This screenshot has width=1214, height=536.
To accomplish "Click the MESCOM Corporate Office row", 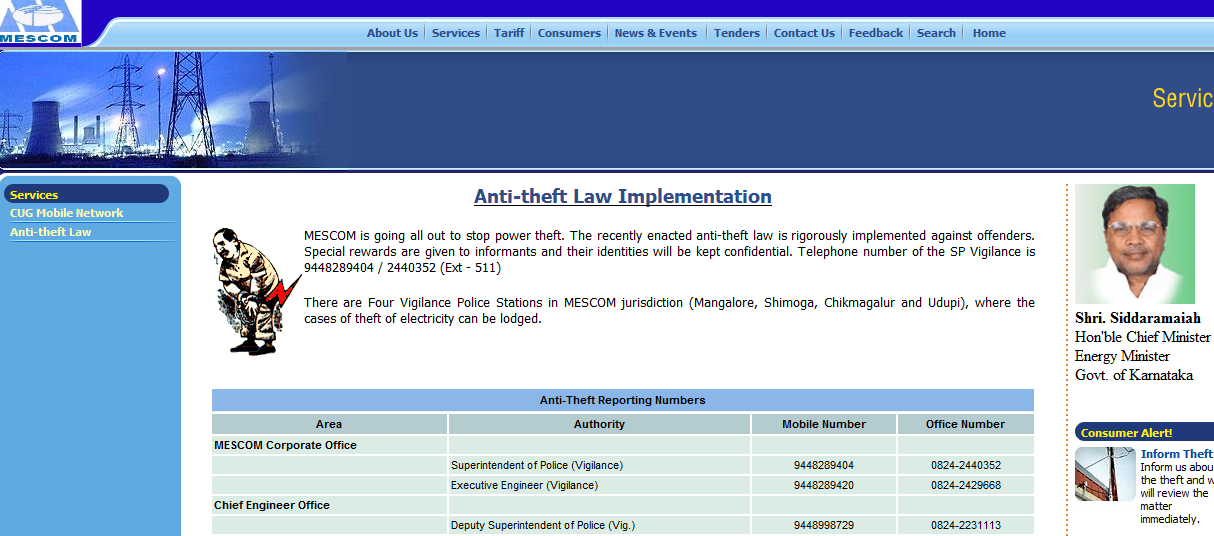I will [623, 445].
